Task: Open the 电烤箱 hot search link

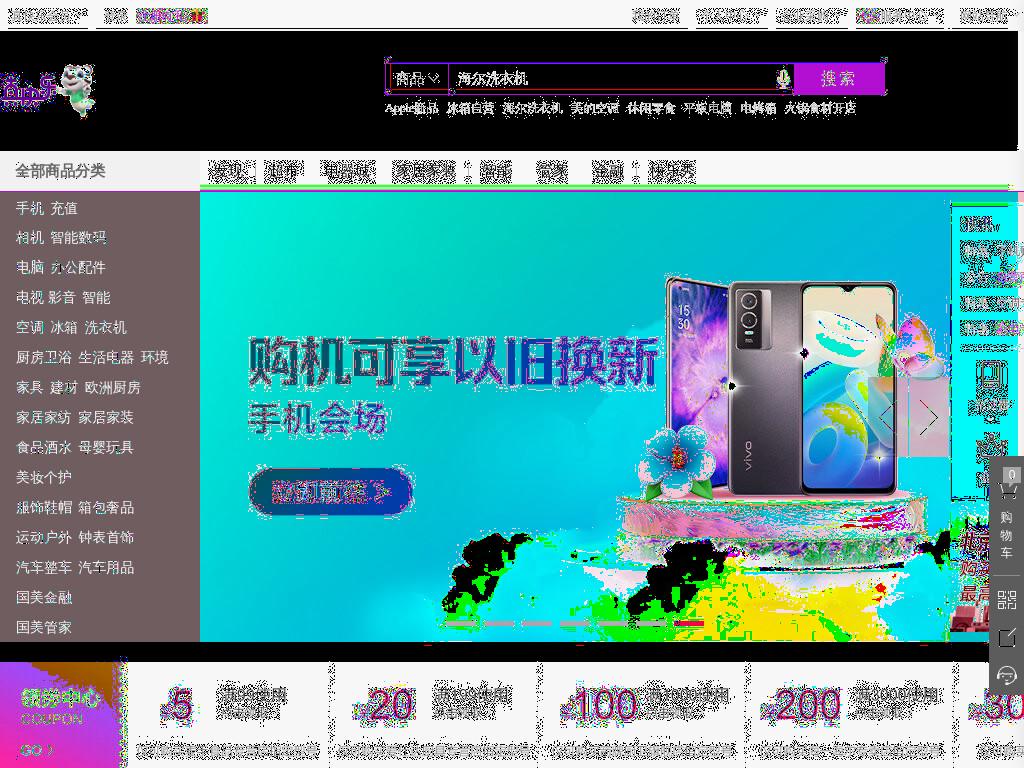Action: tap(758, 108)
